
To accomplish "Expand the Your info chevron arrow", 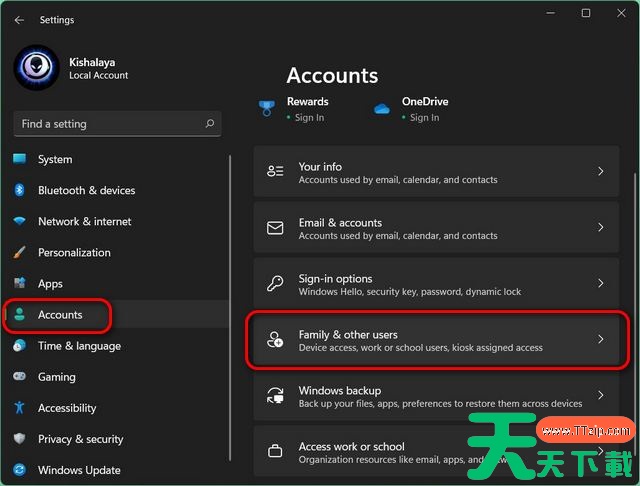I will 600,172.
